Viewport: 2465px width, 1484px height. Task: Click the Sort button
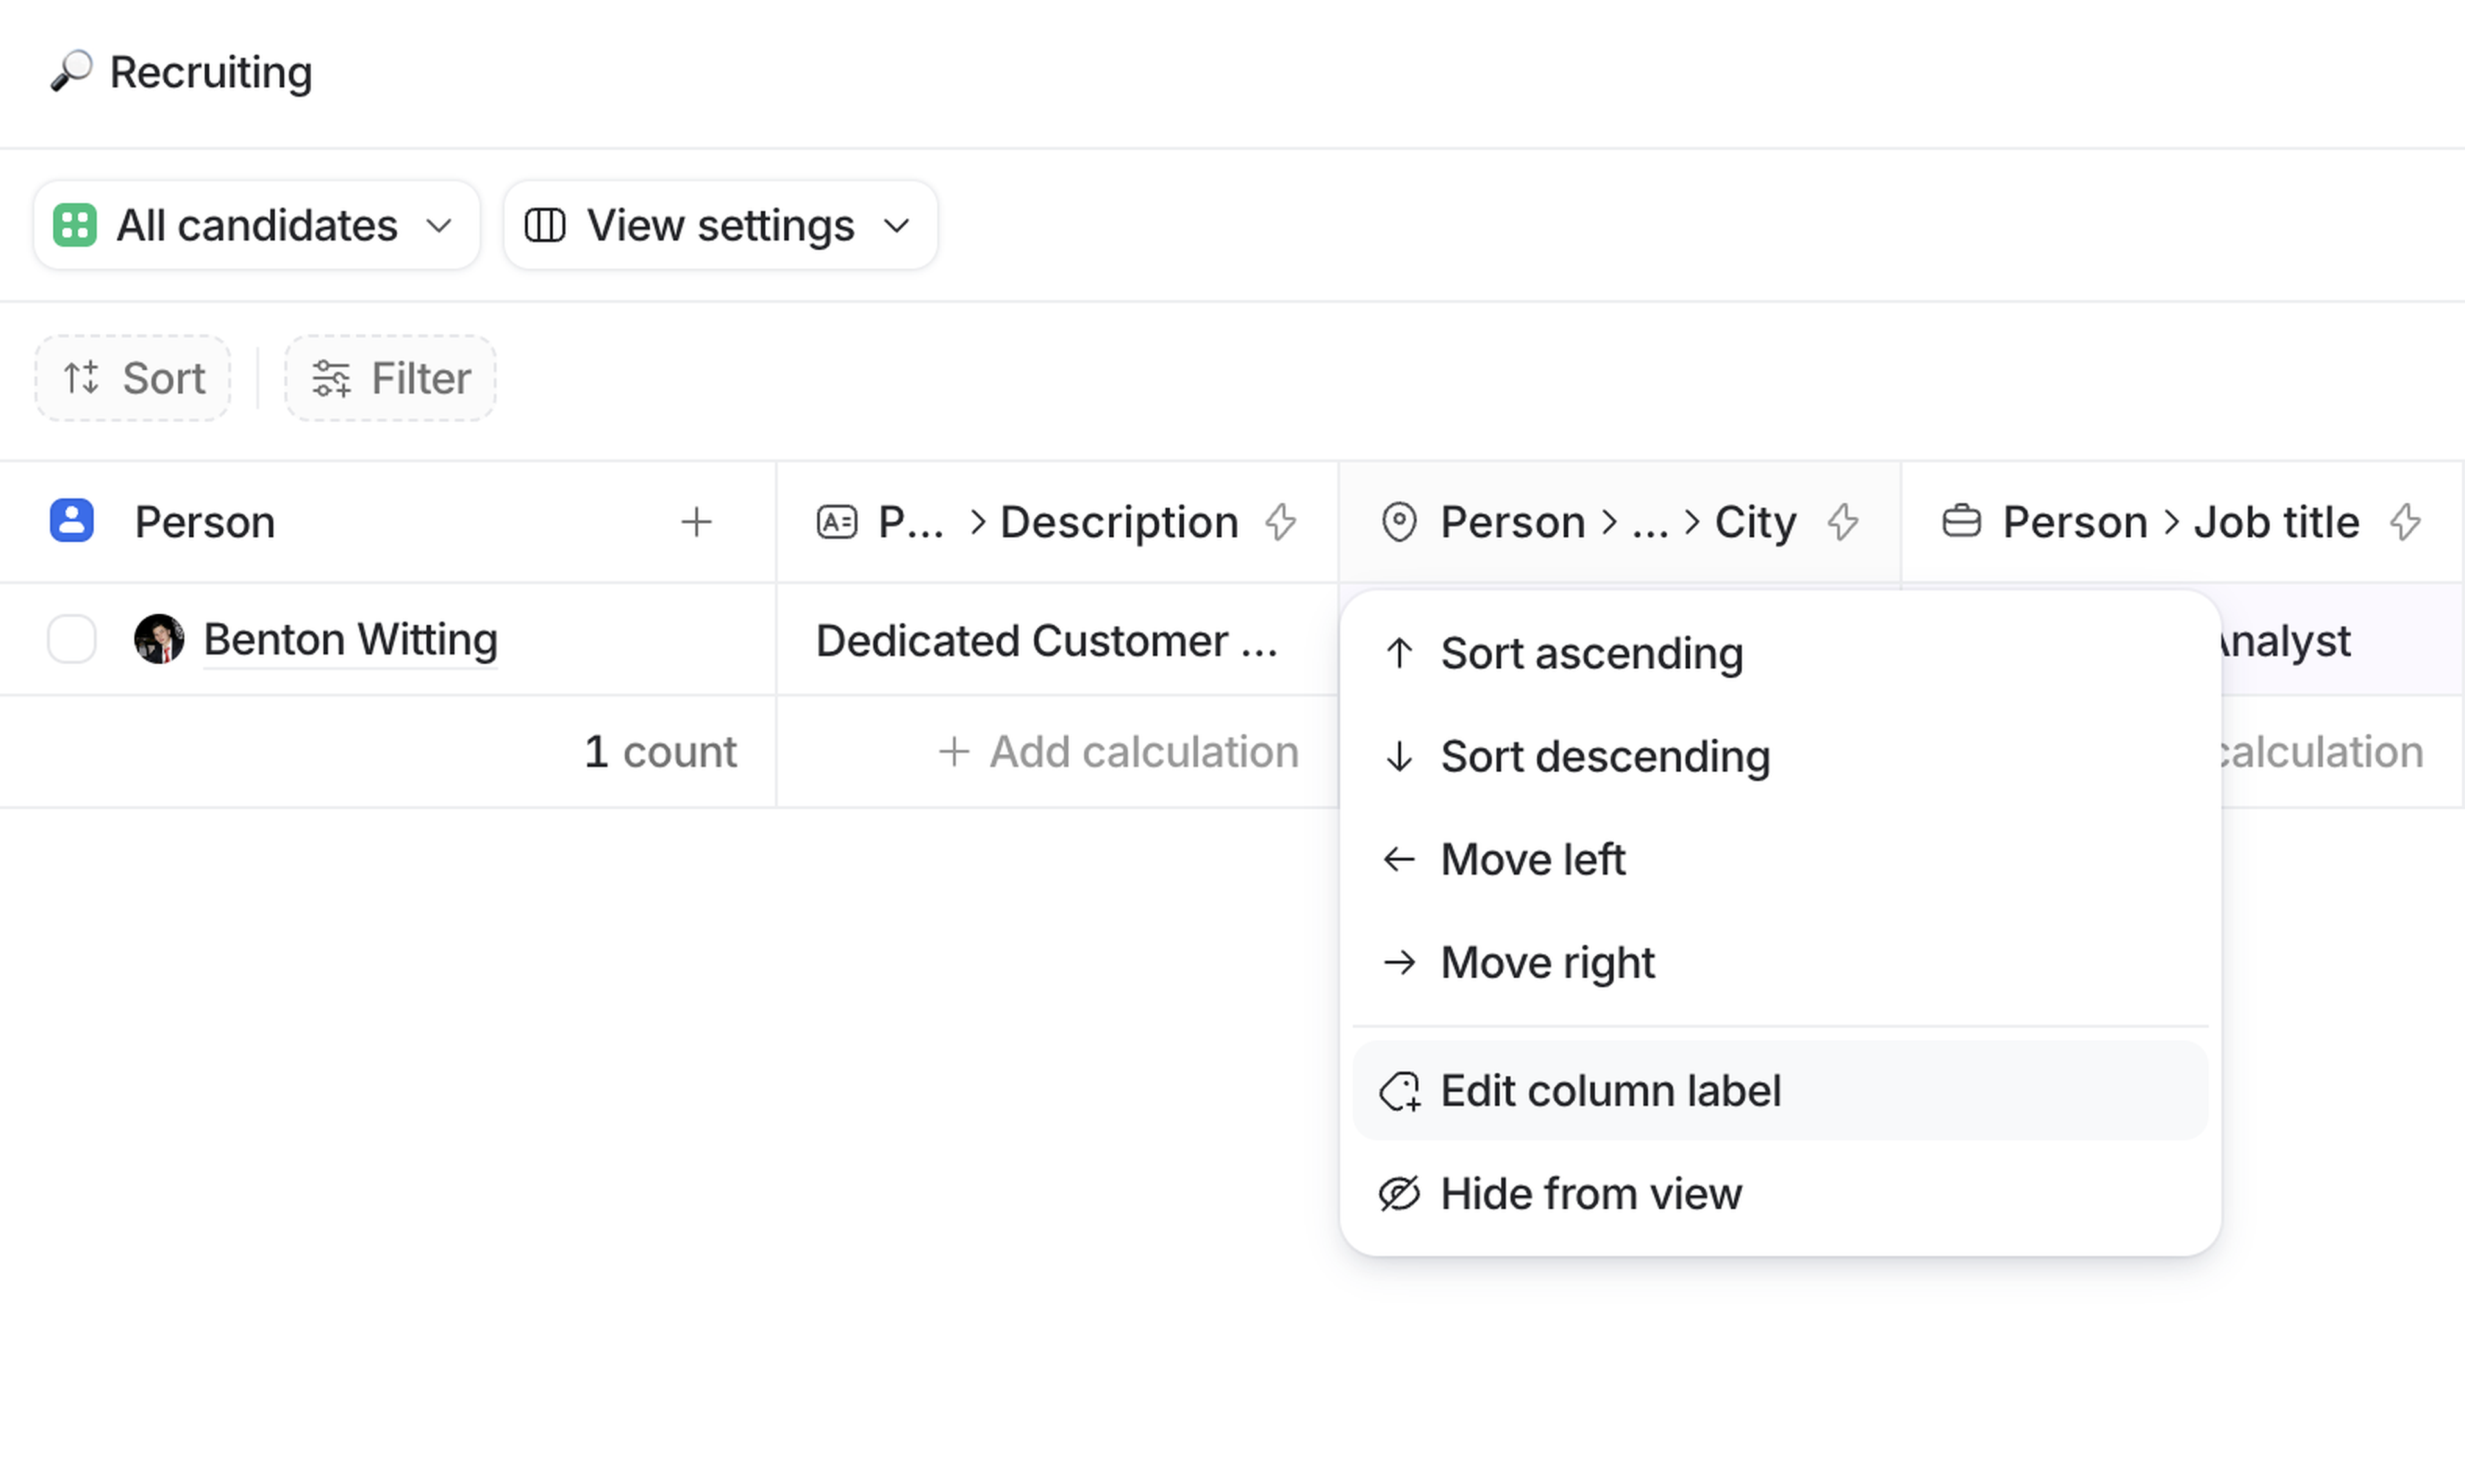133,379
